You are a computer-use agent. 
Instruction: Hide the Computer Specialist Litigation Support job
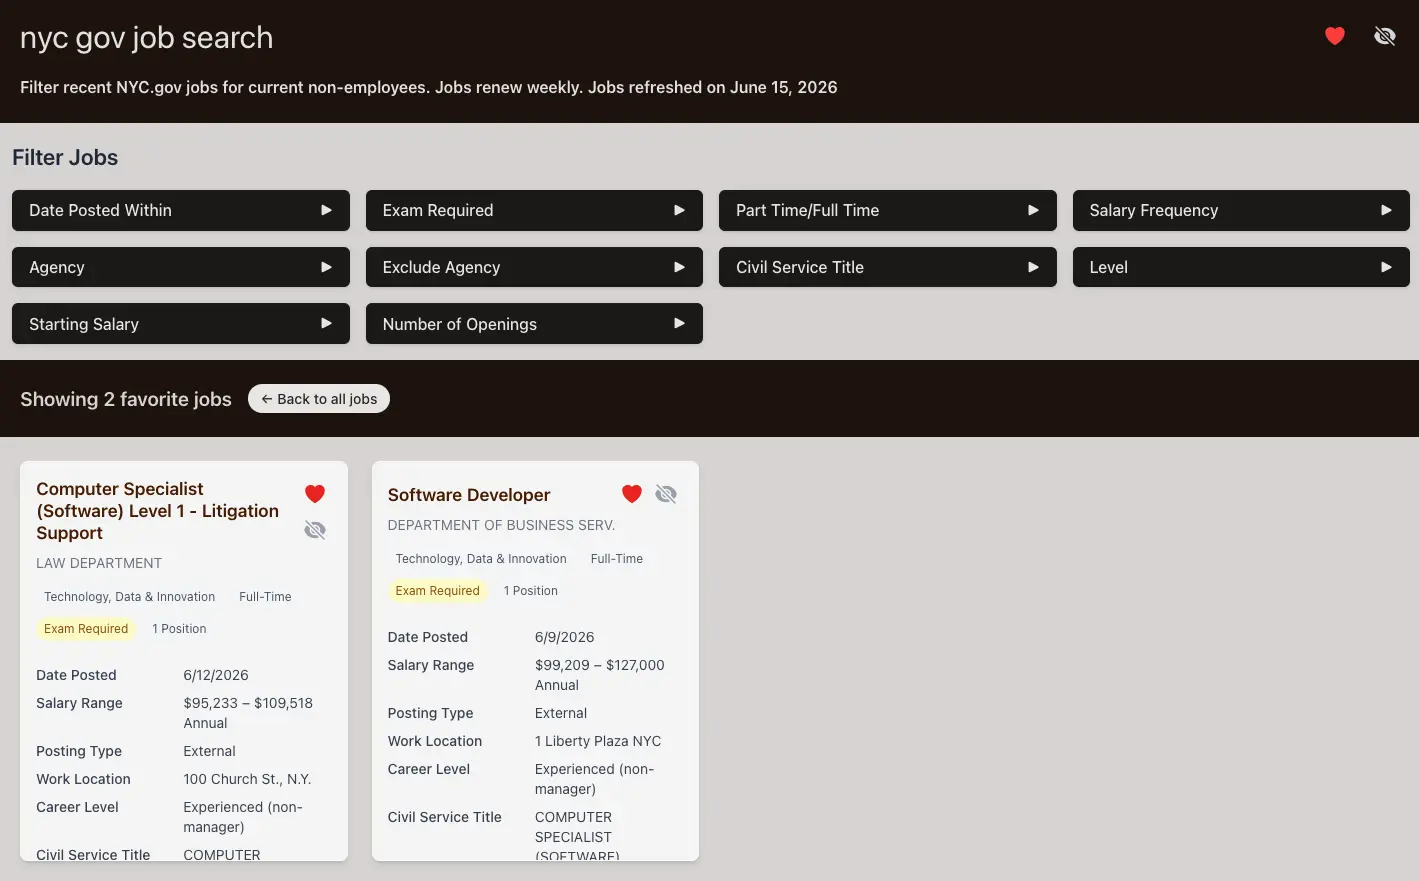(x=315, y=530)
